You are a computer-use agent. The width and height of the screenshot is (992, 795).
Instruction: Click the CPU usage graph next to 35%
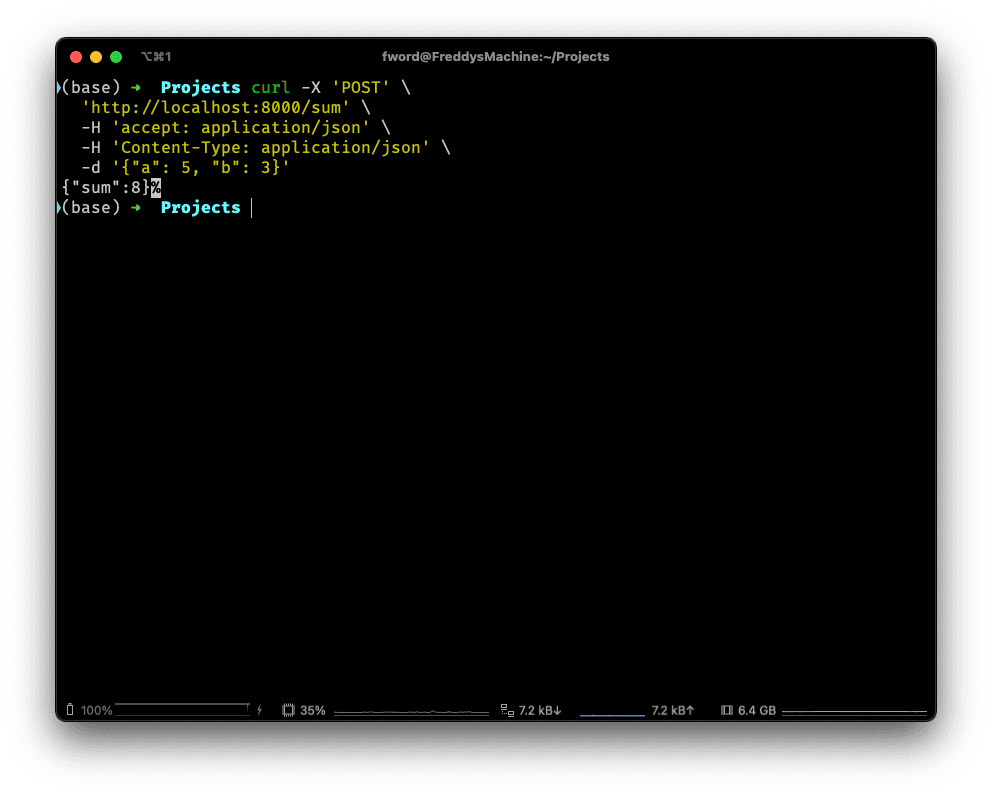click(411, 712)
